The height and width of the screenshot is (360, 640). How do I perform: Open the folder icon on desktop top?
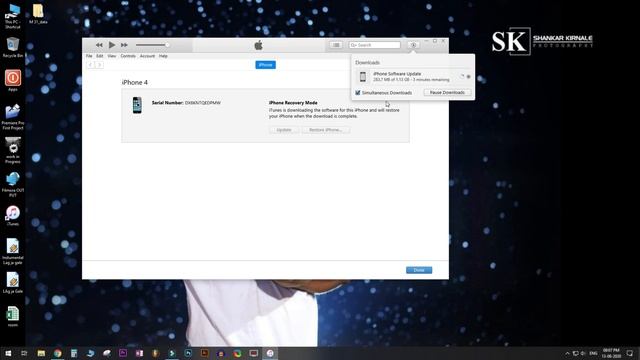tap(38, 14)
